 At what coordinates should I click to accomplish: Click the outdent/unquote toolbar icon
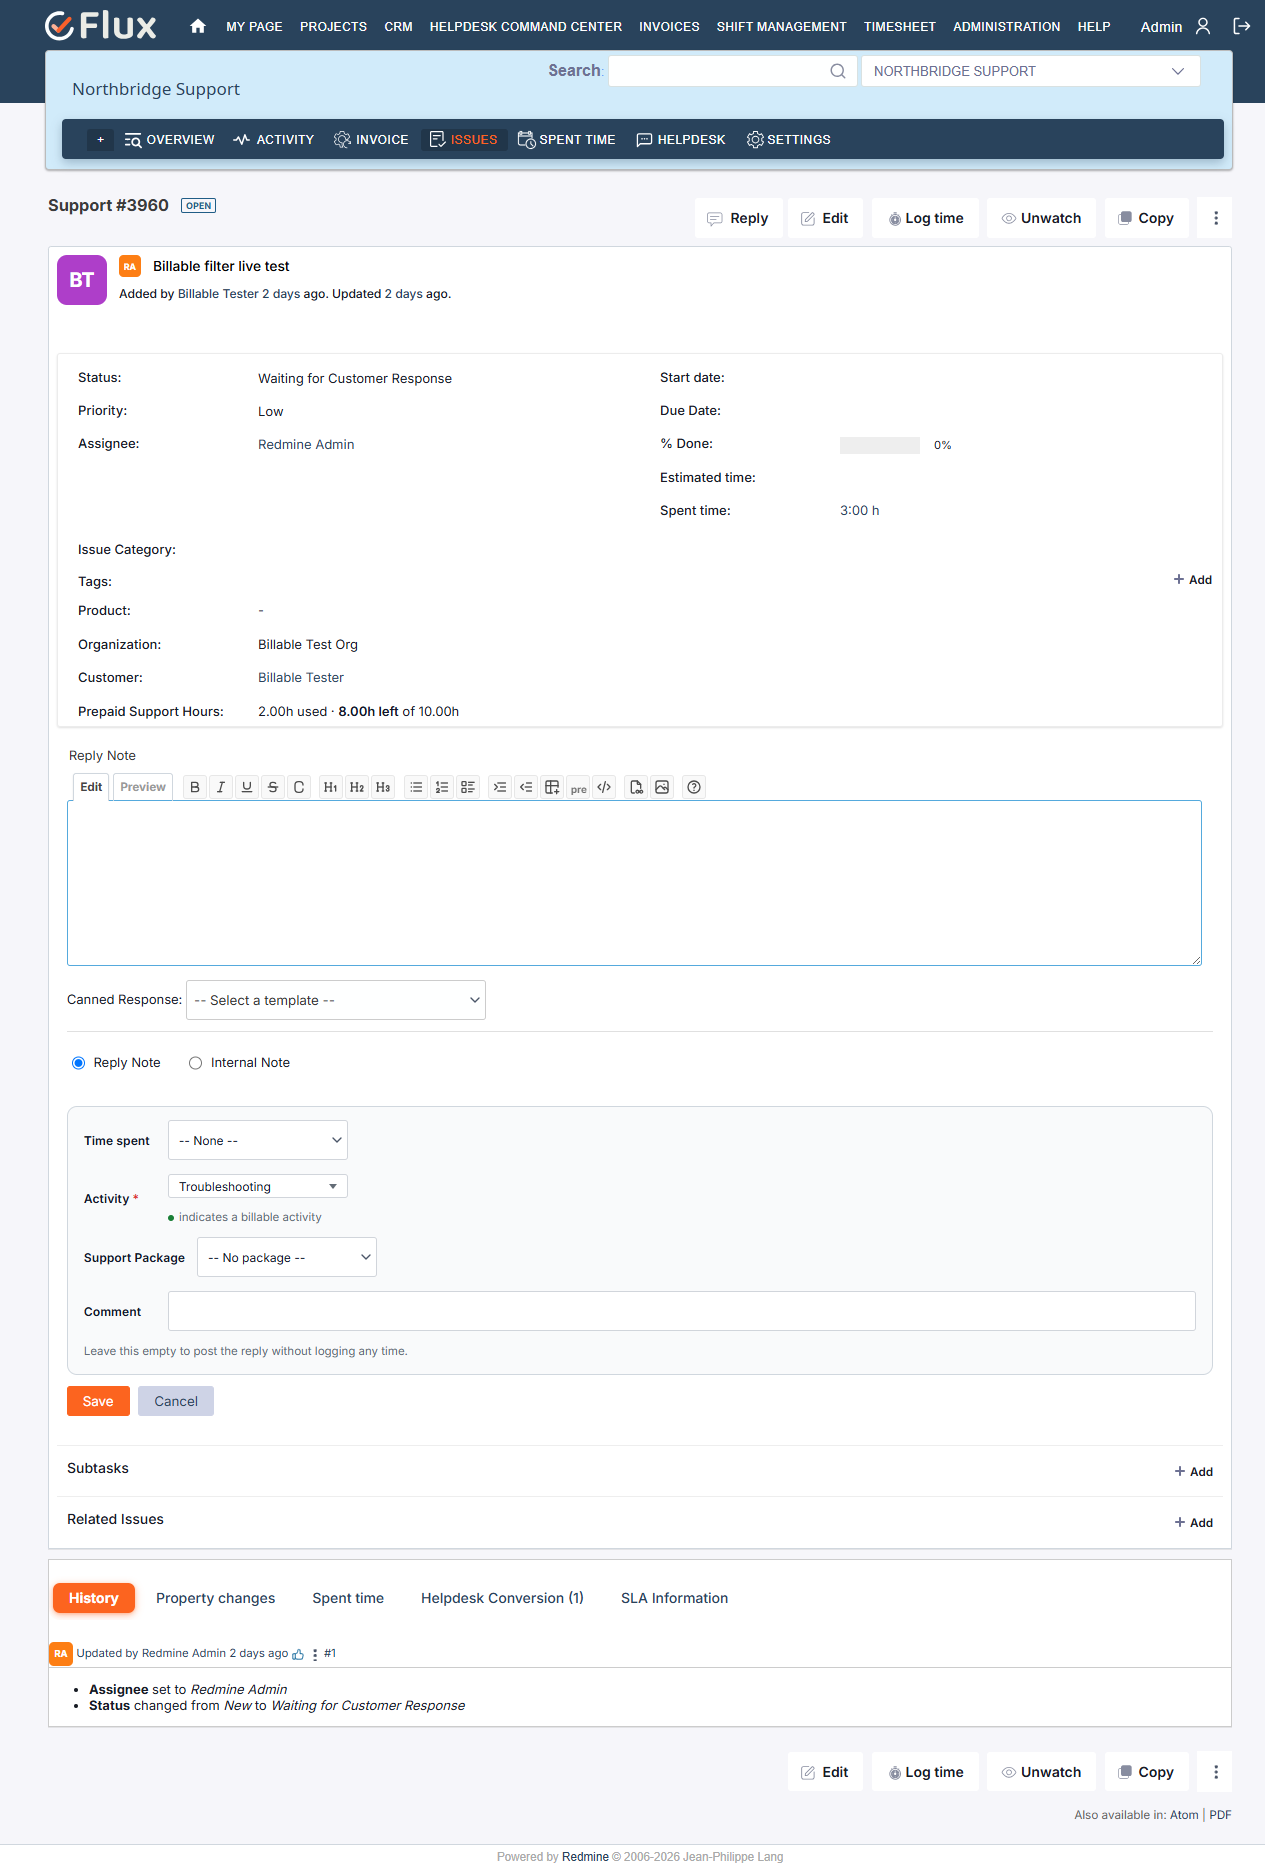526,787
